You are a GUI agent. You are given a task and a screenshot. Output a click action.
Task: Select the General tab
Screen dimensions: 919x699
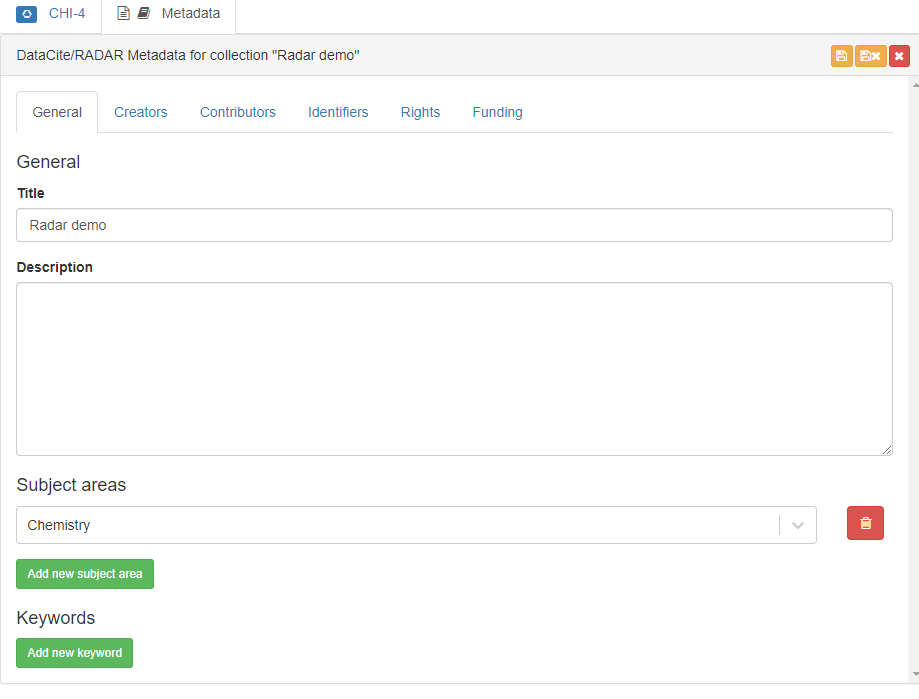(57, 112)
